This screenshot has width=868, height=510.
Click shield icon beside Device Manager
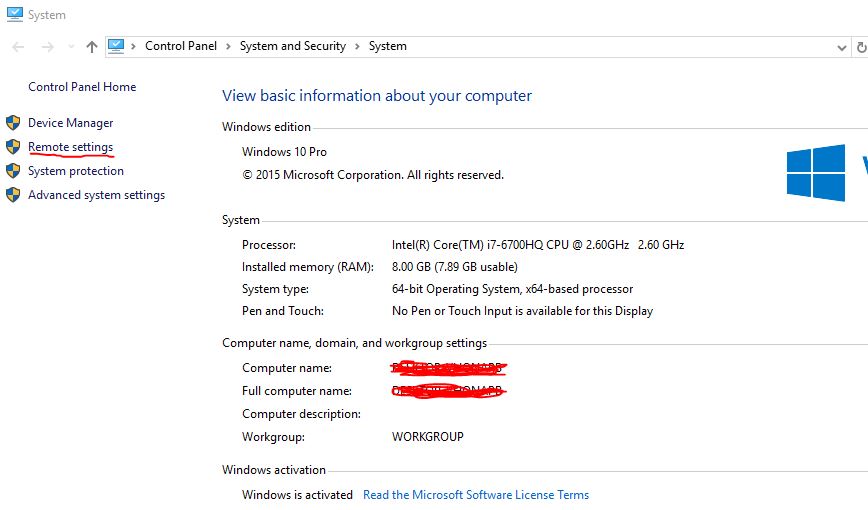pyautogui.click(x=13, y=122)
